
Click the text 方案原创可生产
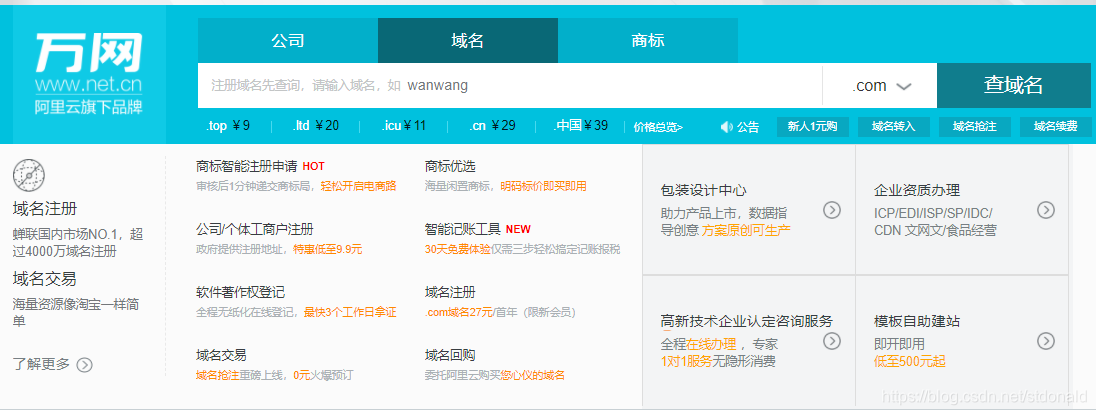coord(747,230)
